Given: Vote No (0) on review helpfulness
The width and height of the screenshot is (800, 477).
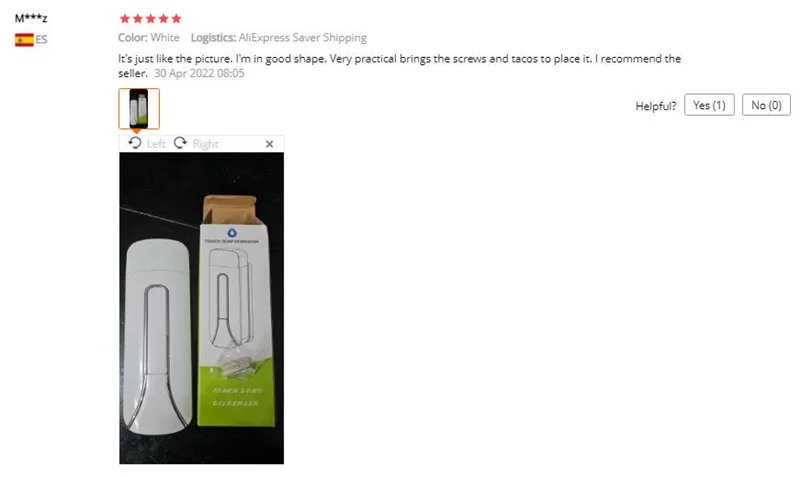Looking at the screenshot, I should pyautogui.click(x=766, y=105).
